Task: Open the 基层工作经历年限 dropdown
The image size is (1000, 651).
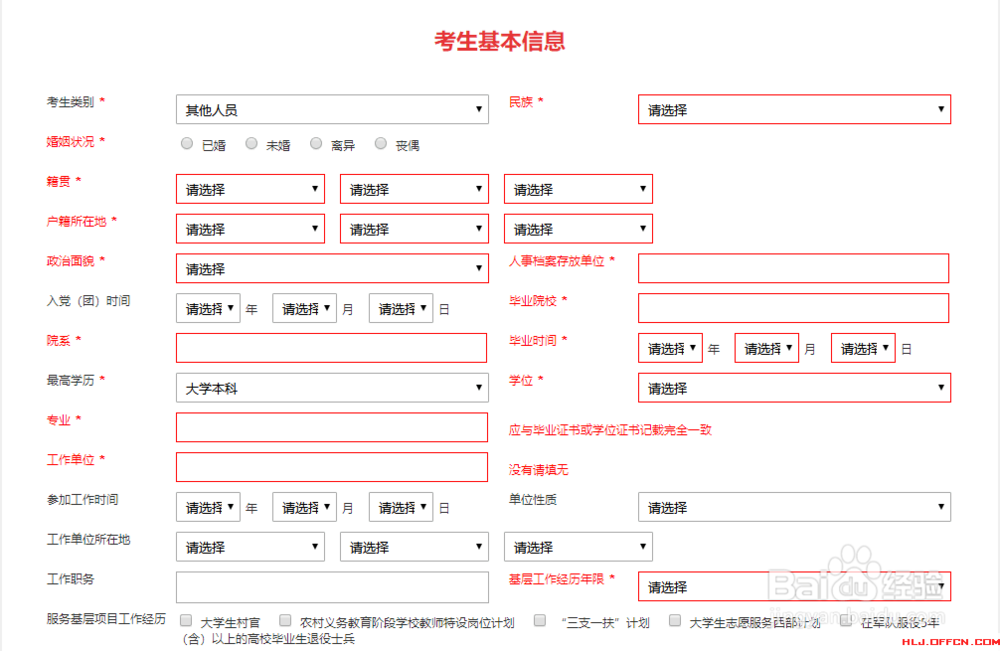Action: point(794,587)
